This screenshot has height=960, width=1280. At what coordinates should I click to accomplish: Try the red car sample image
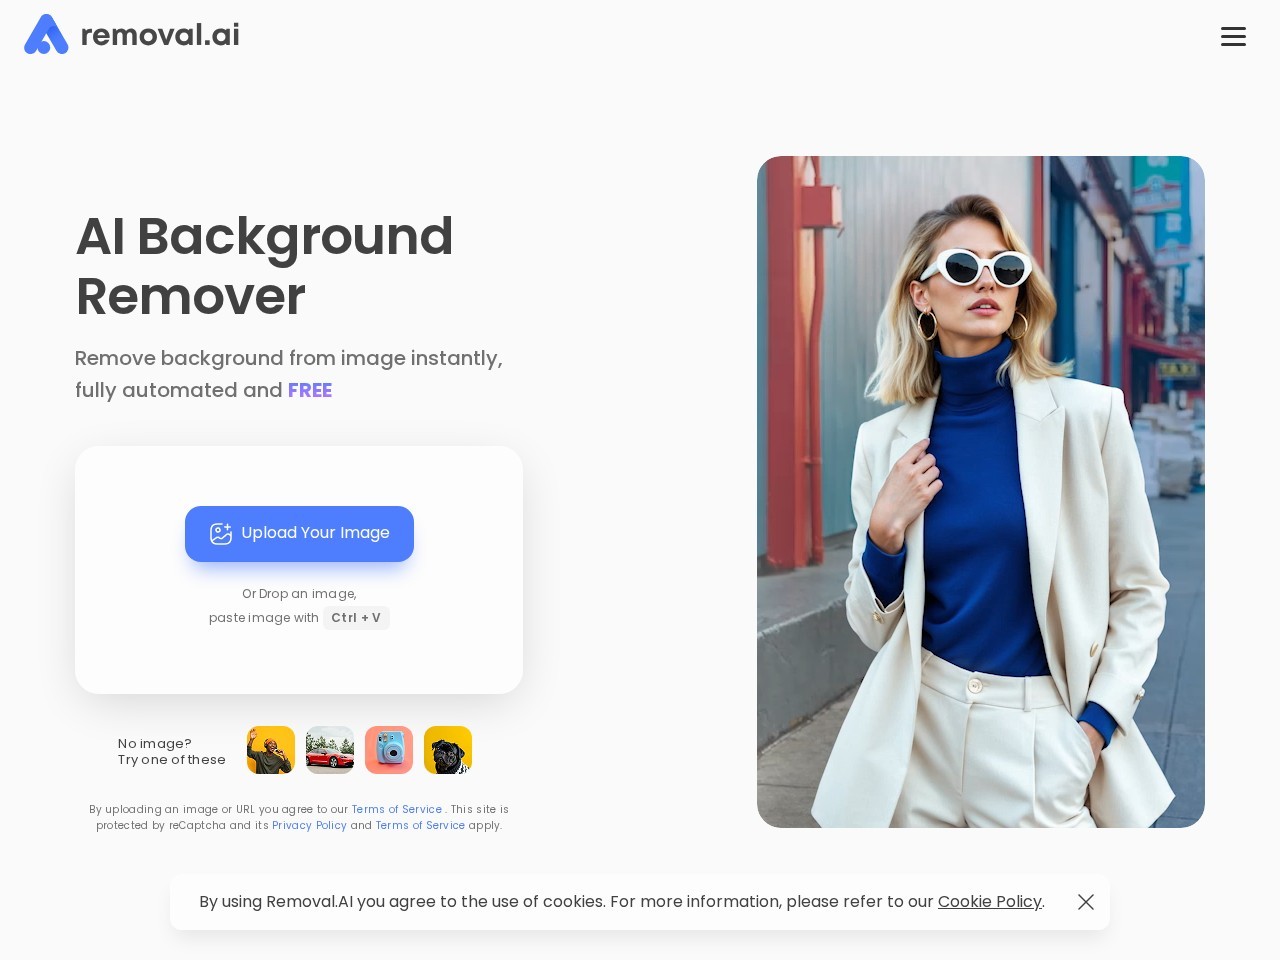point(330,750)
